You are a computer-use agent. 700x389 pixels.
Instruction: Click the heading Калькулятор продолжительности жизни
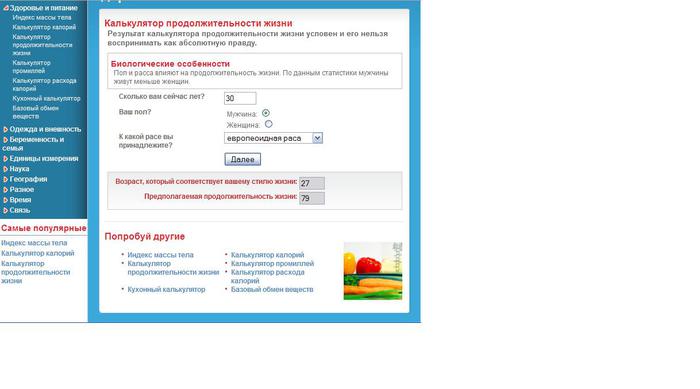[x=198, y=23]
